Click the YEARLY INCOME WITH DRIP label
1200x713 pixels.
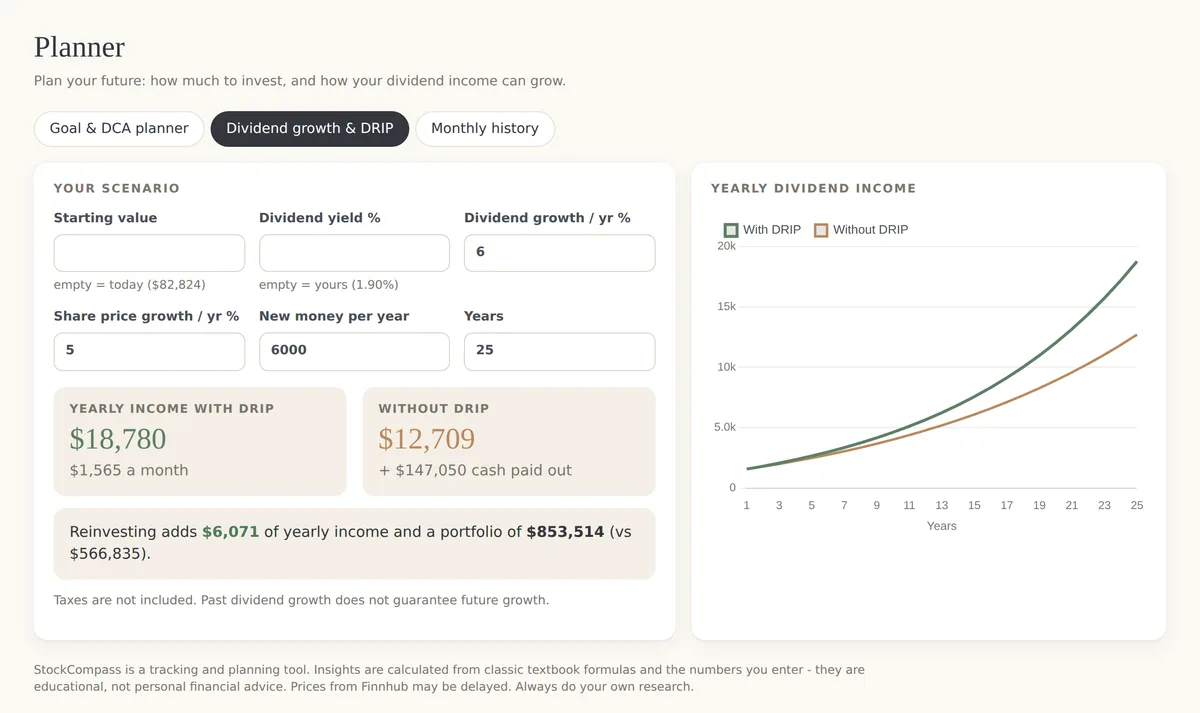tap(172, 409)
